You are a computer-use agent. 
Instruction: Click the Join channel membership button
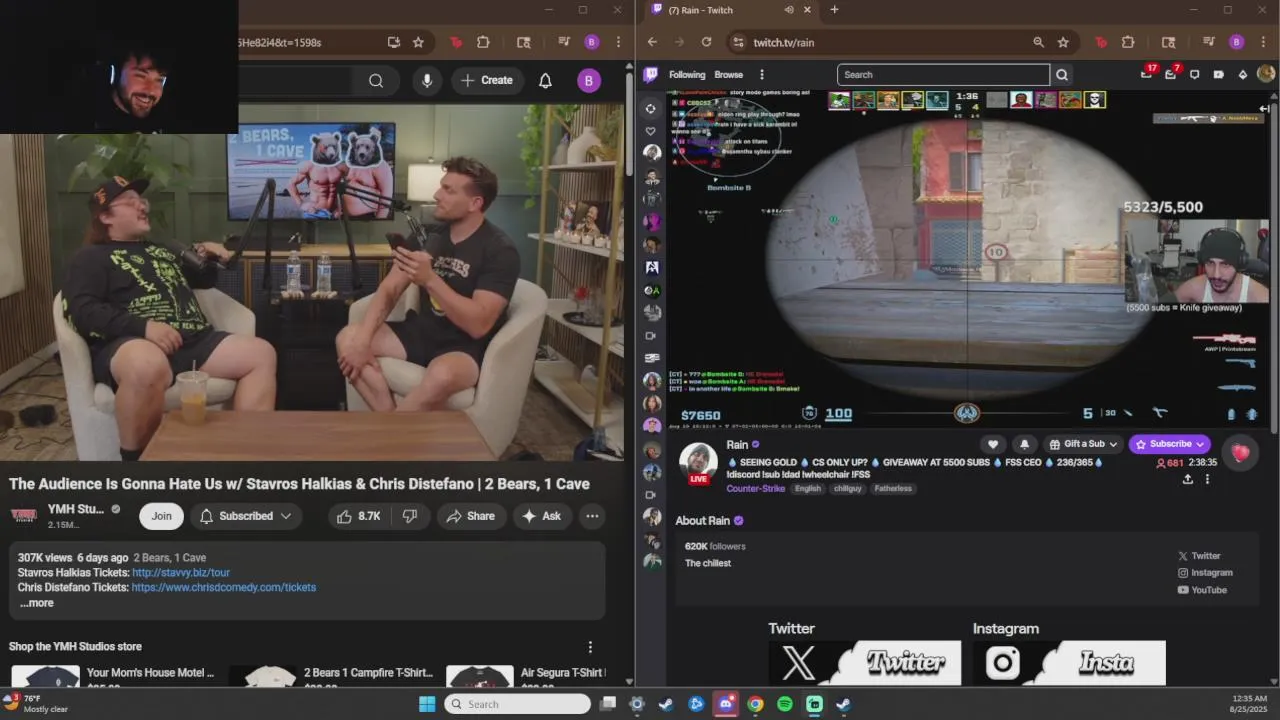161,516
